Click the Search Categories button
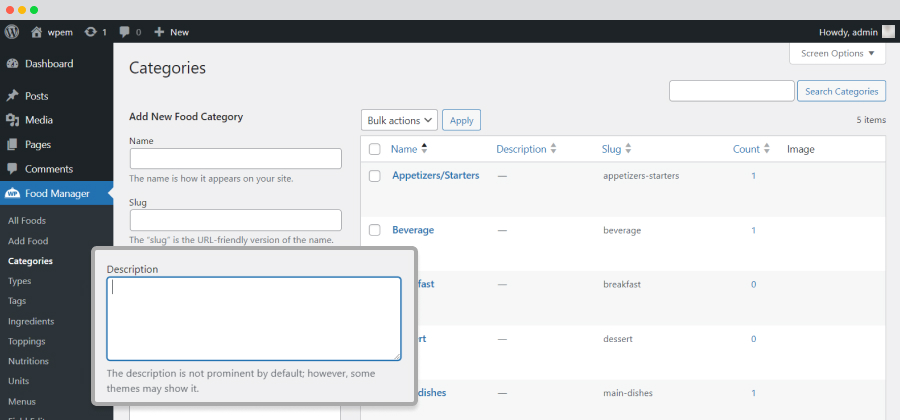 [x=841, y=91]
